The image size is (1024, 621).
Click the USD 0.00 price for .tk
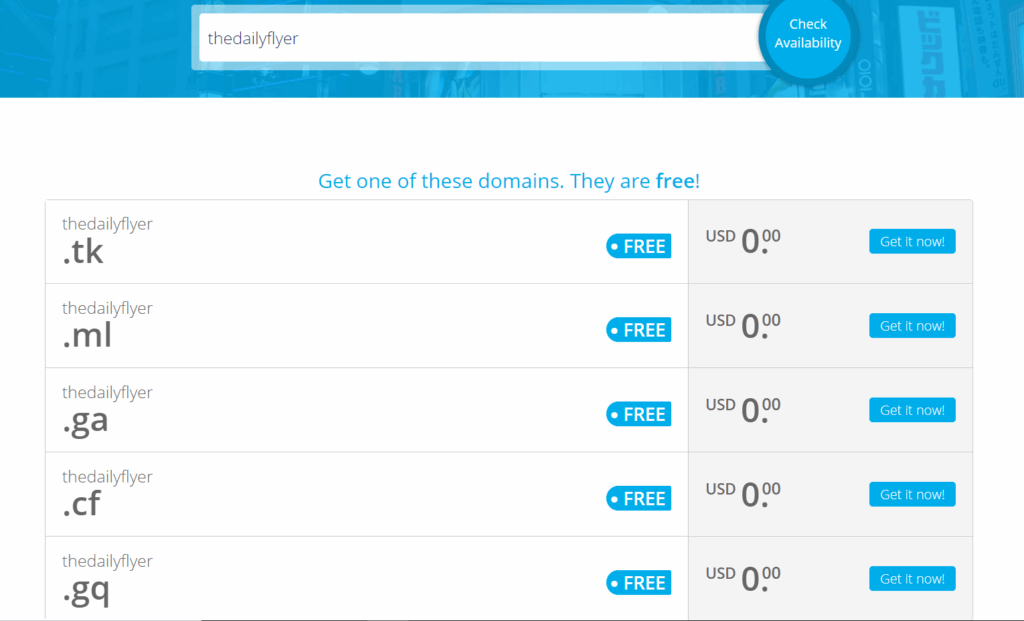[x=743, y=241]
